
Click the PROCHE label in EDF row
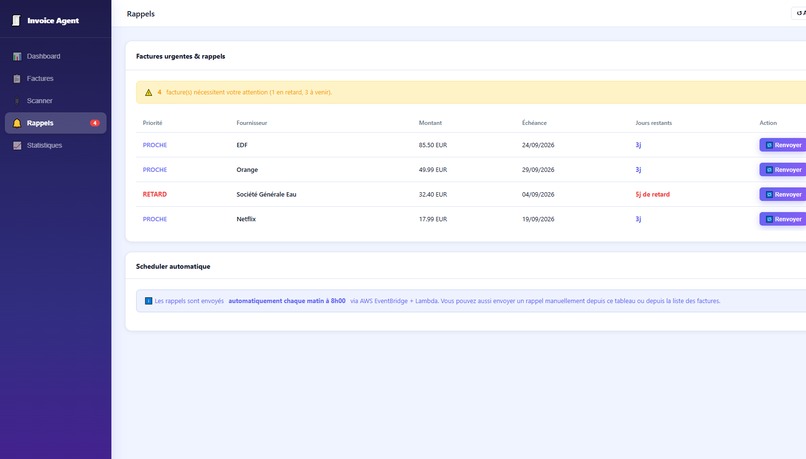point(155,145)
